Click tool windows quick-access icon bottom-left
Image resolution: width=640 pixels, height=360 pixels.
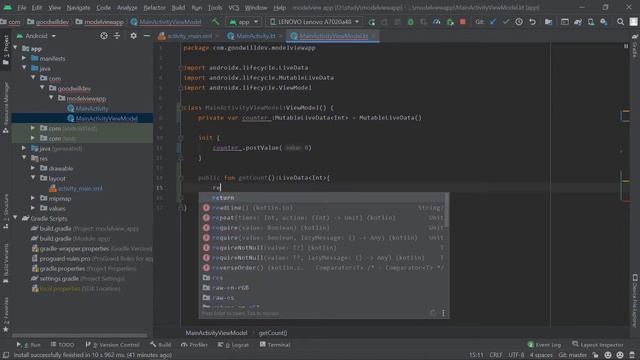[x=6, y=355]
